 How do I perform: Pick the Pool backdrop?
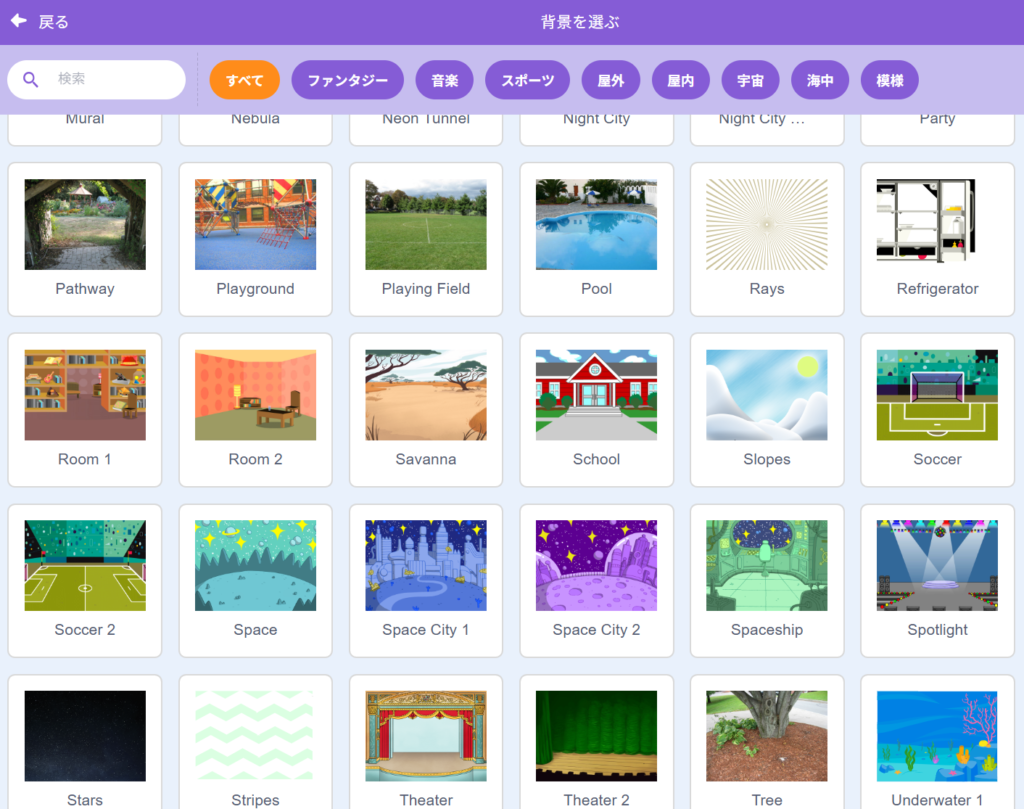[596, 225]
